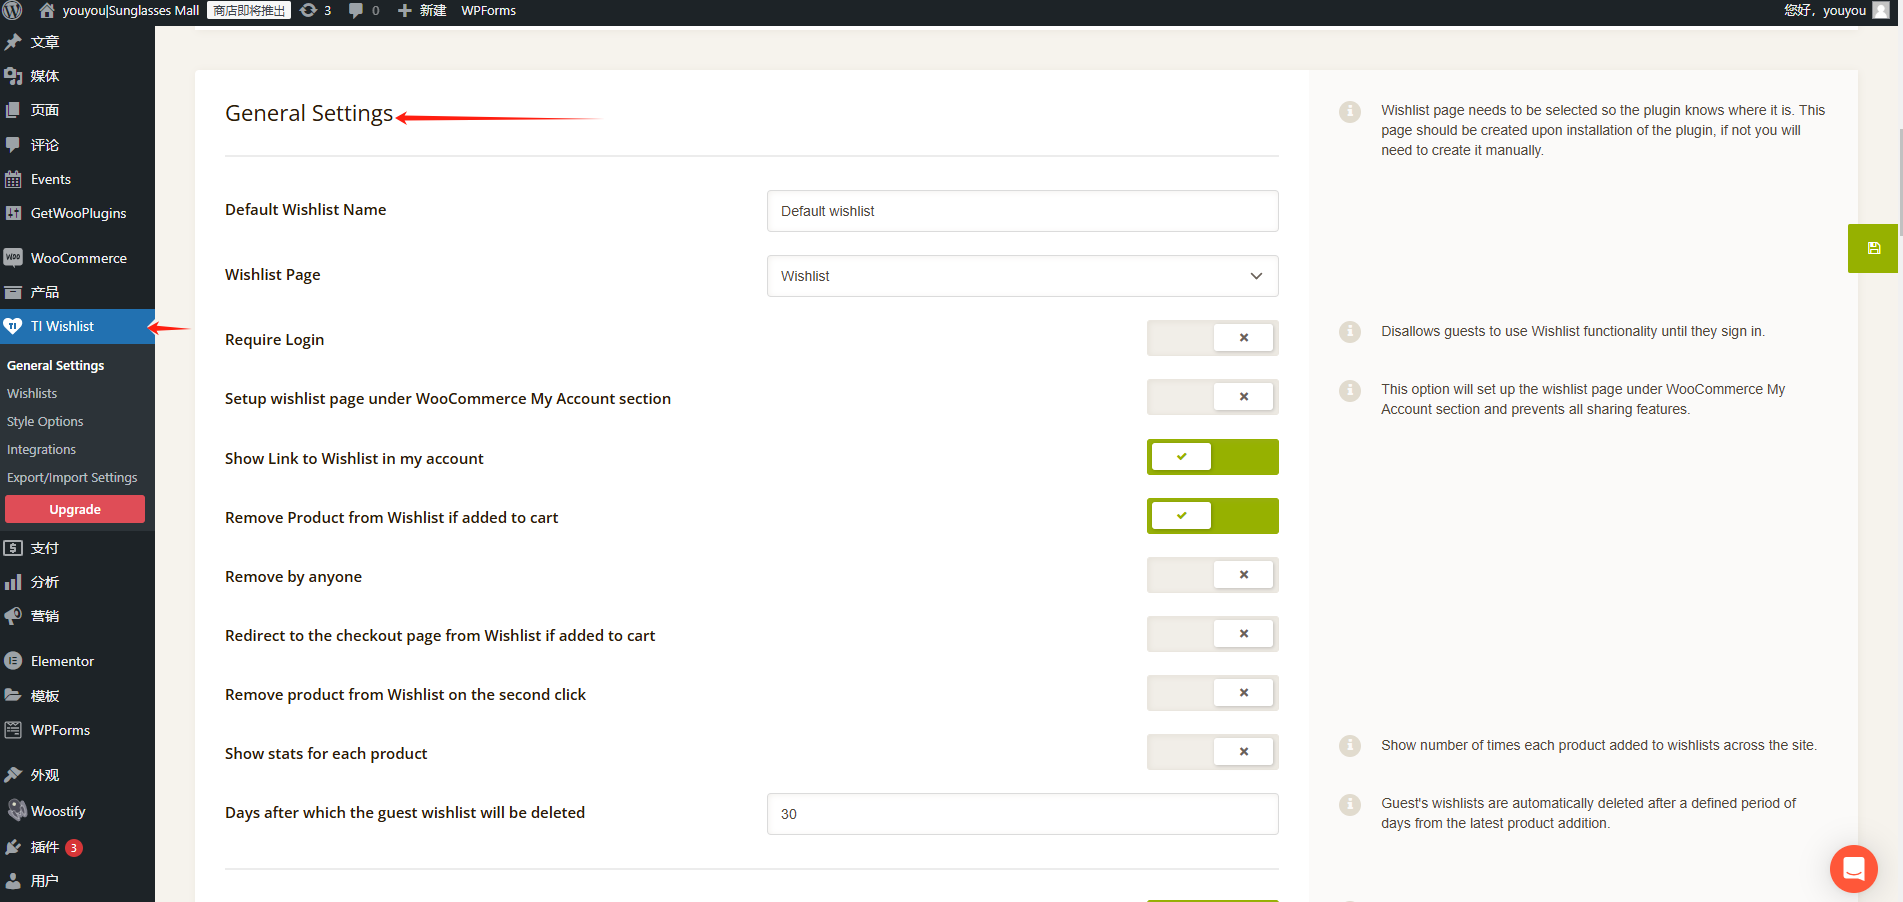
Task: Expand the Wishlist Page dropdown
Action: [x=1022, y=276]
